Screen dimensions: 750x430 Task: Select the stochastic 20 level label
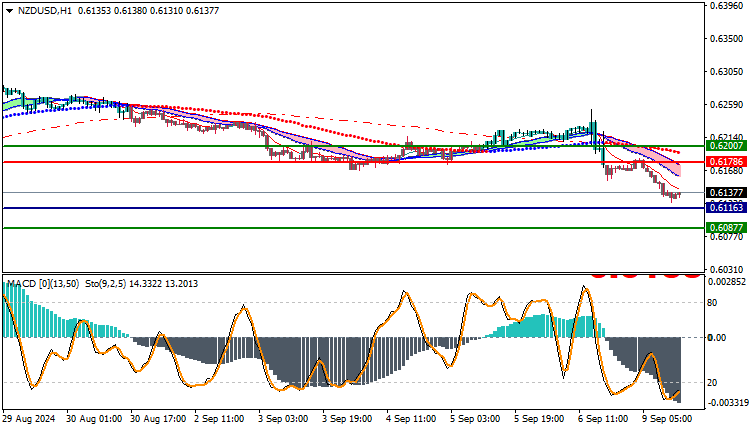point(712,383)
